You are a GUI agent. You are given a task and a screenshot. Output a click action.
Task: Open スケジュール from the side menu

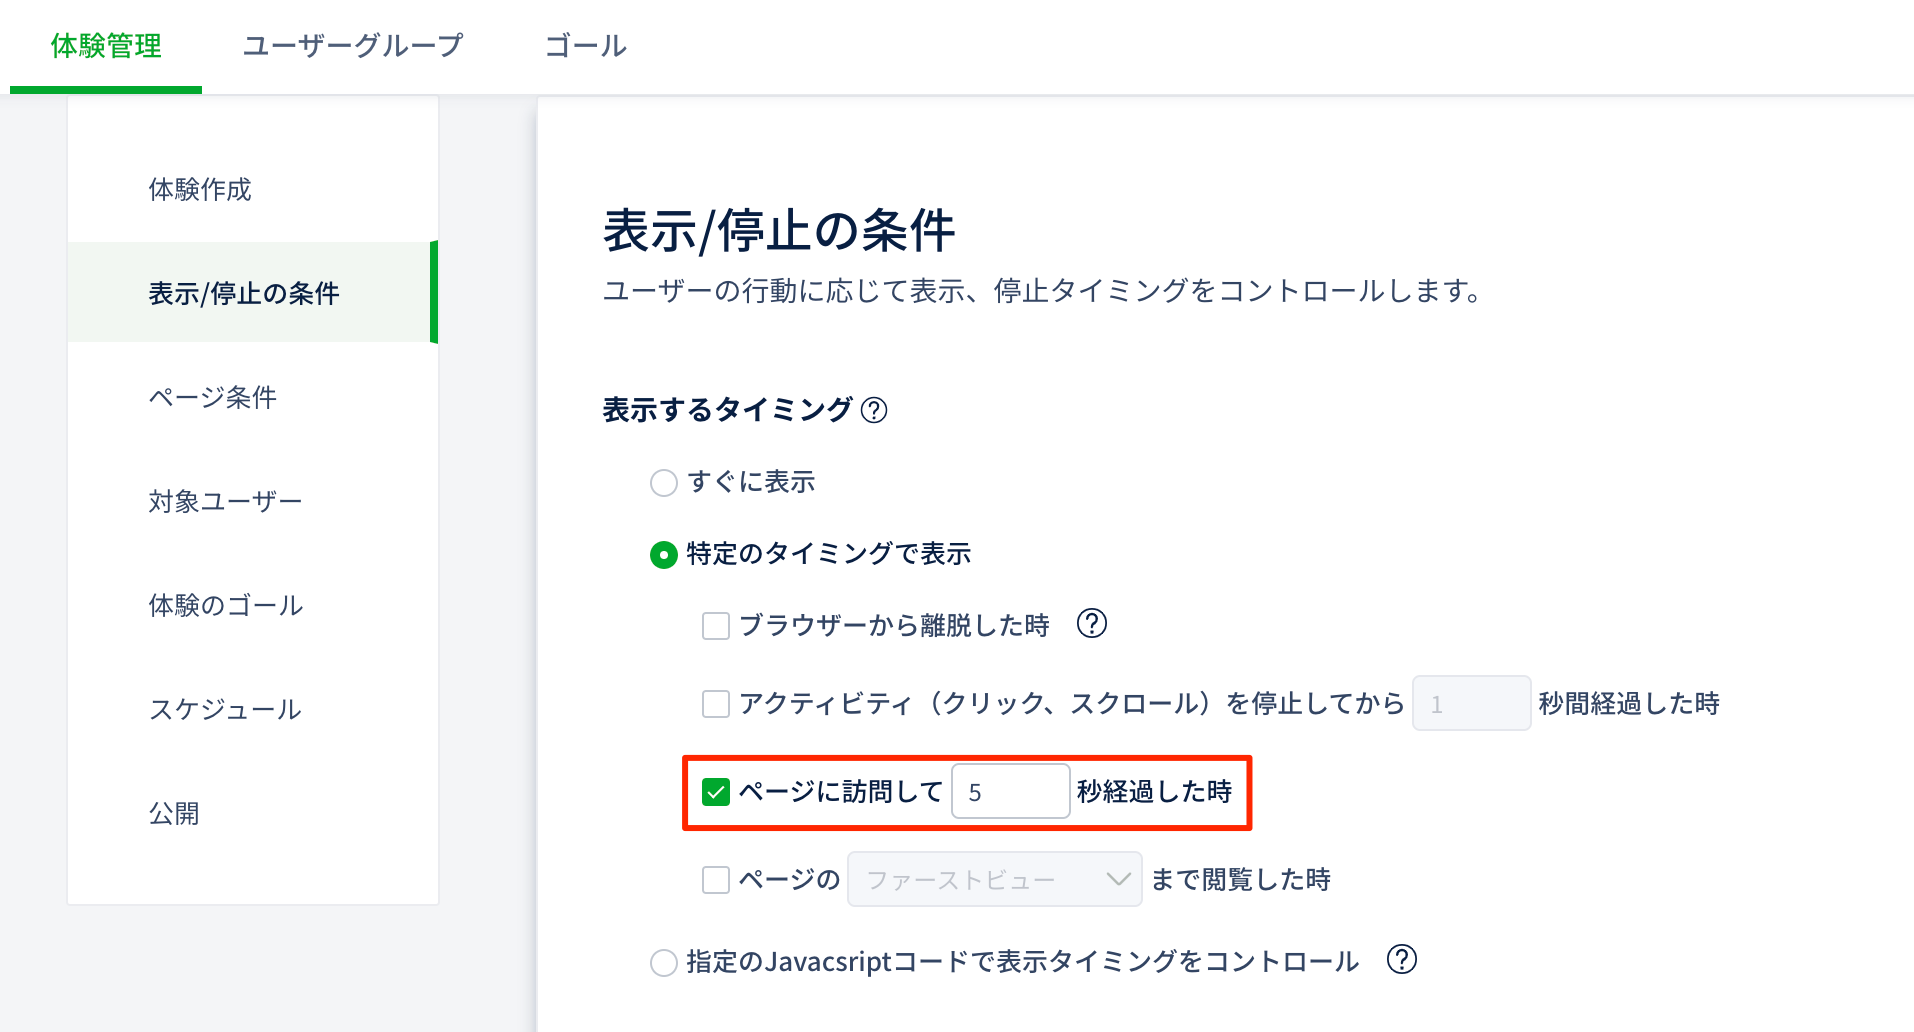pyautogui.click(x=225, y=710)
